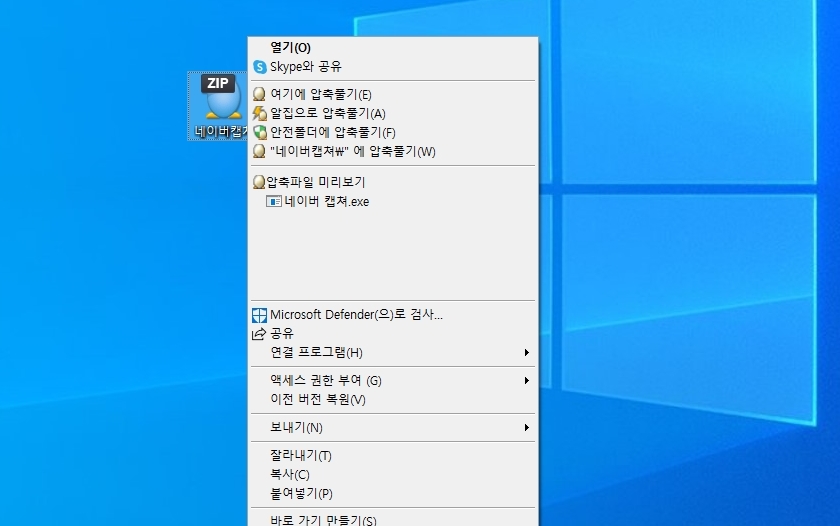Click the egg icon beside "네이버캡쳐\" 에 압축풀기
Image resolution: width=840 pixels, height=526 pixels.
point(259,152)
